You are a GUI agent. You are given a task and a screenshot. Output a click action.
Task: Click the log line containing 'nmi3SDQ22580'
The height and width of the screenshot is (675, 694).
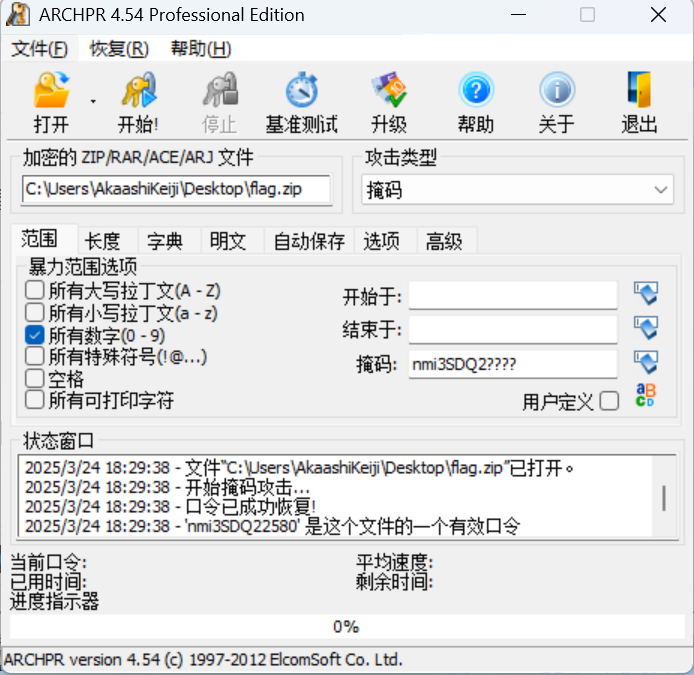(x=273, y=526)
